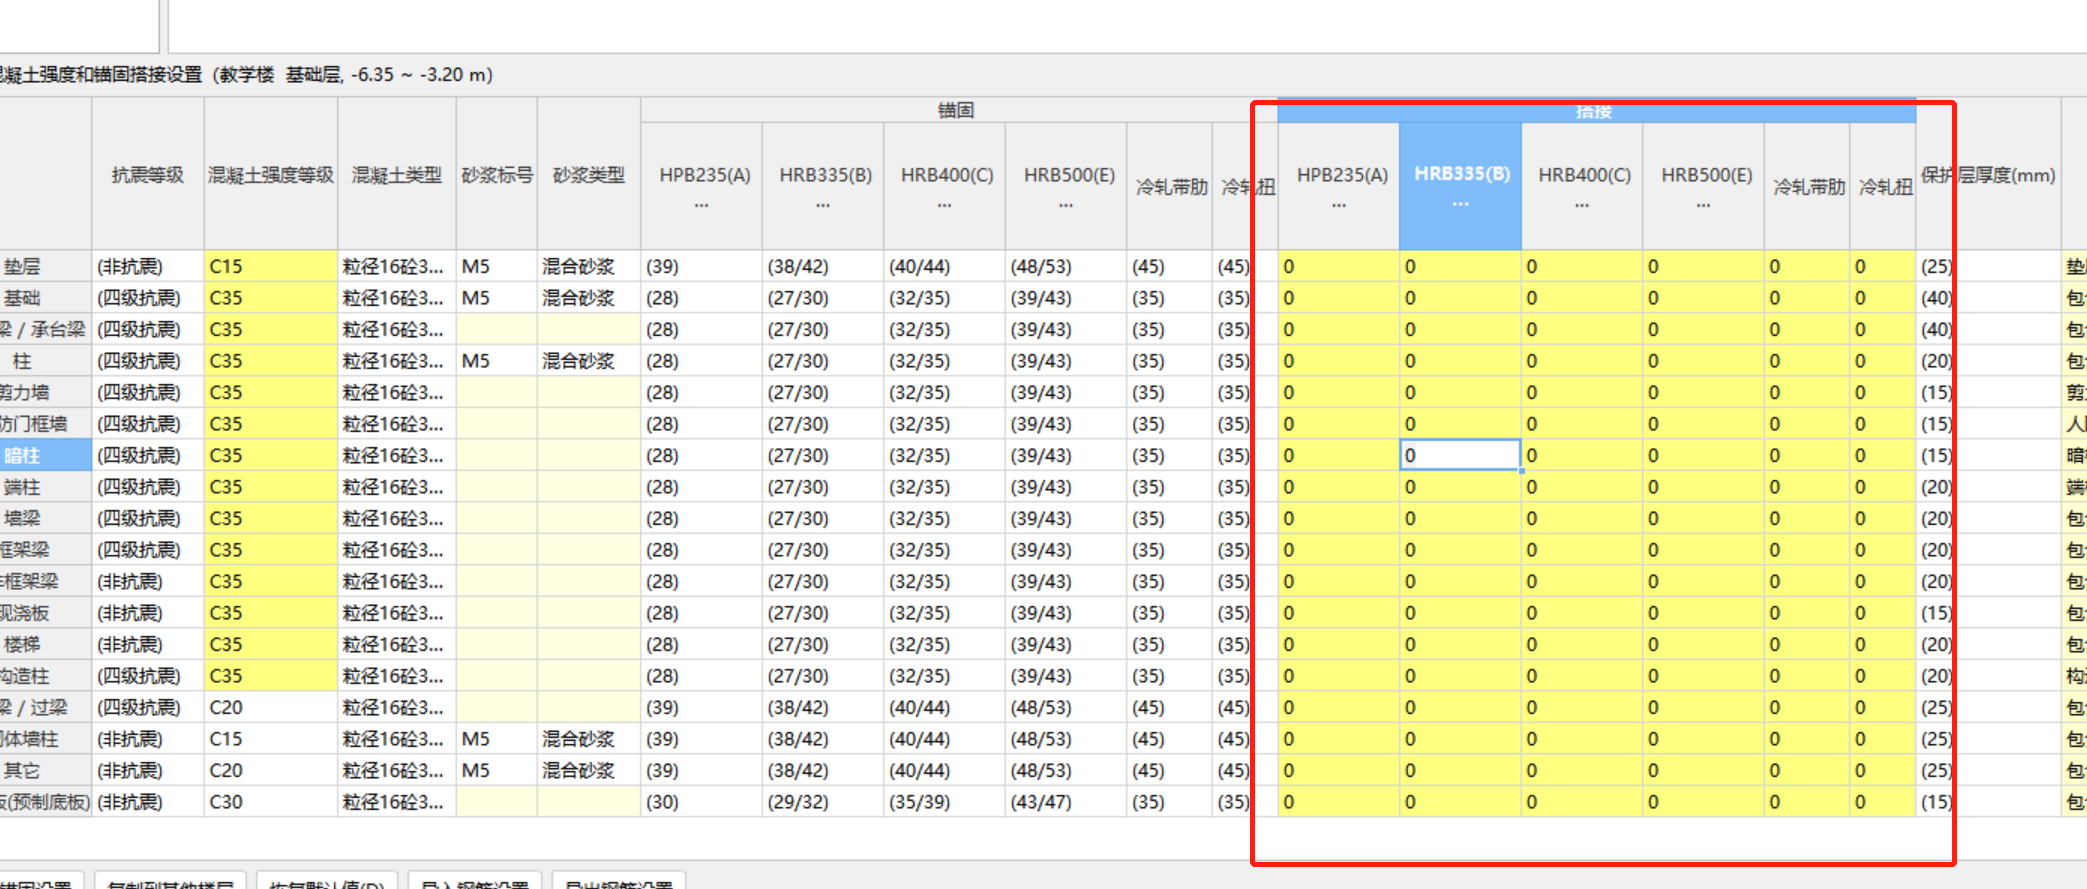Select the 端柱 row header
This screenshot has height=889, width=2087.
coord(45,487)
